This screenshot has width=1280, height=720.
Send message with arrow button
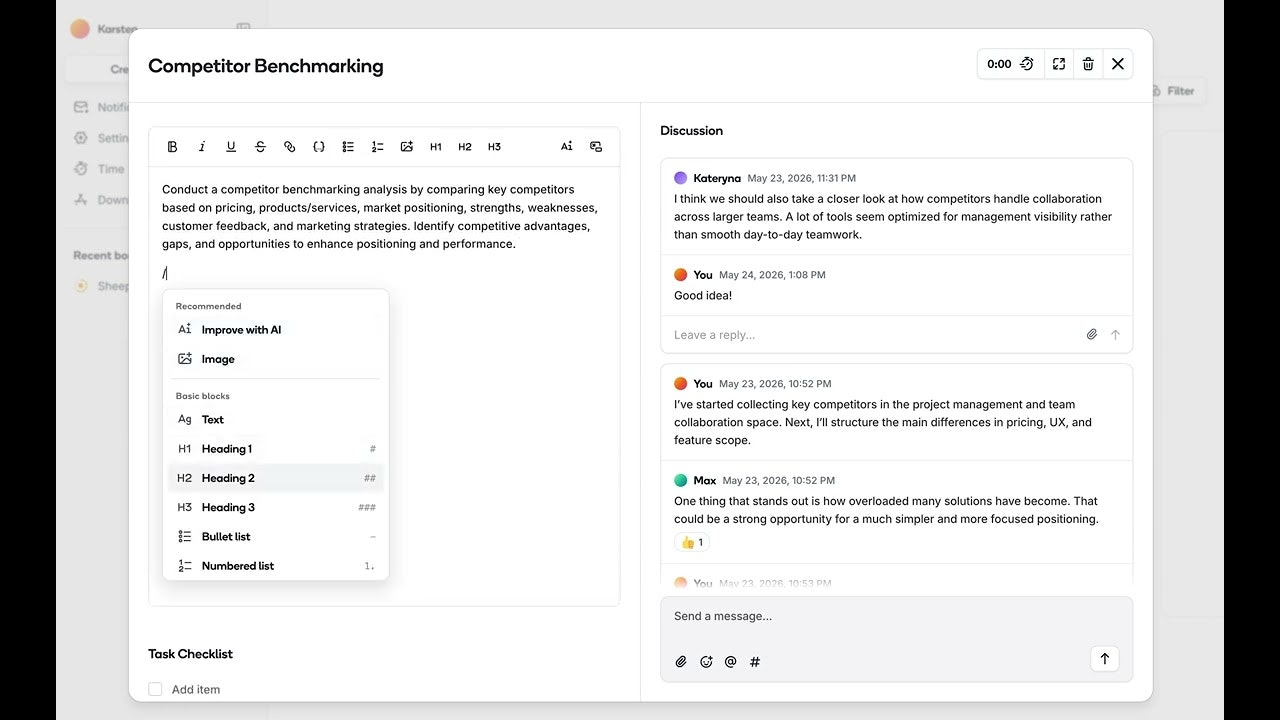[1105, 659]
